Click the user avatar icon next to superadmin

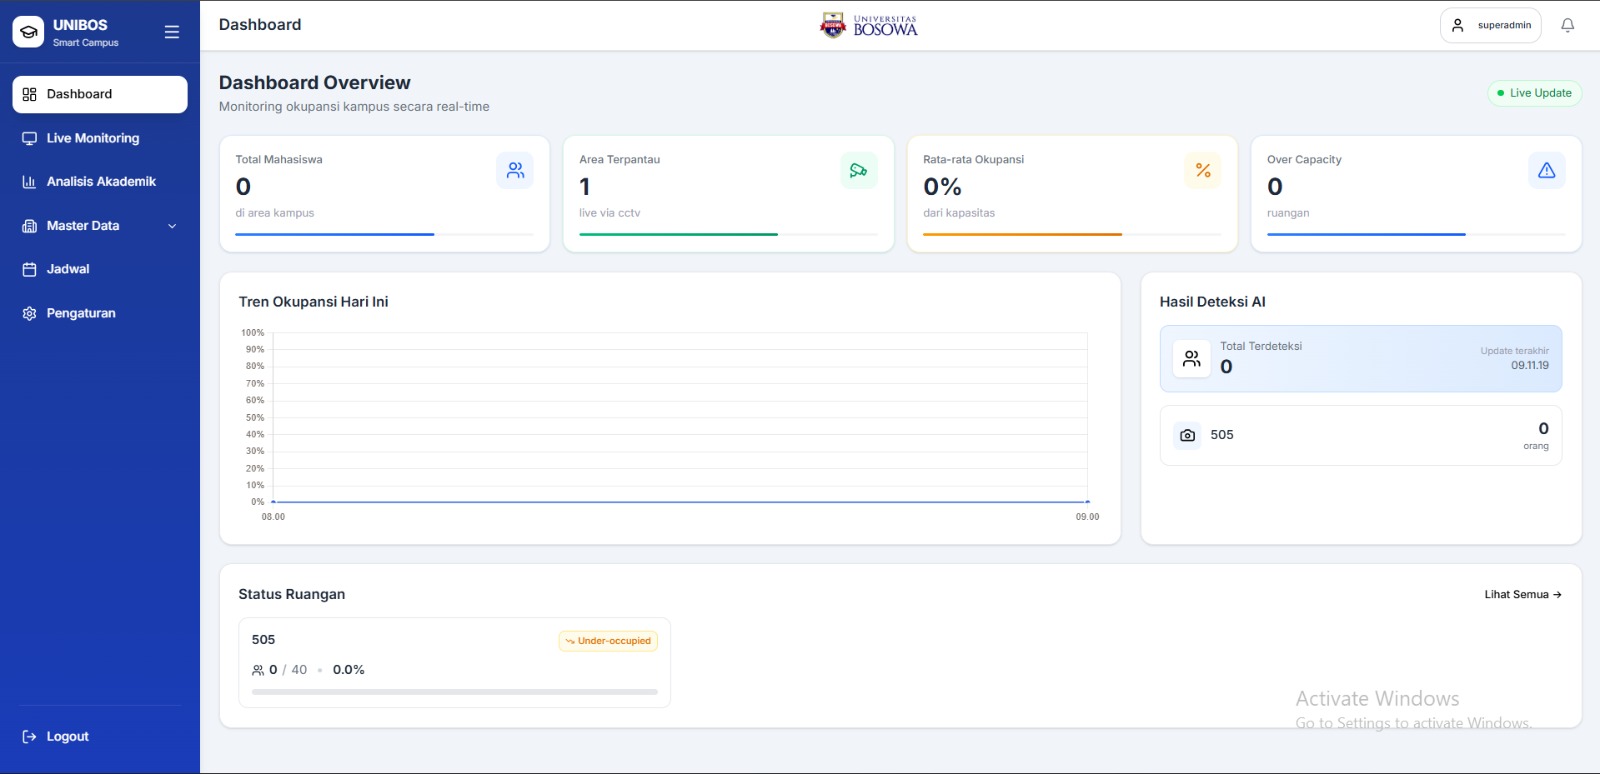pos(1458,25)
